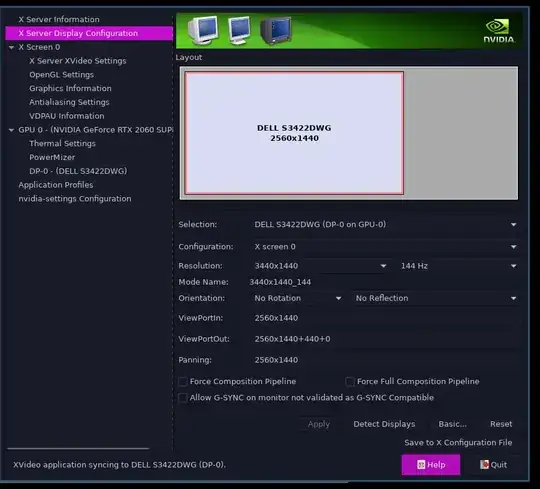The height and width of the screenshot is (489, 540).
Task: Select DP-0 (DELL S3422DWG) entry
Action: pyautogui.click(x=78, y=171)
